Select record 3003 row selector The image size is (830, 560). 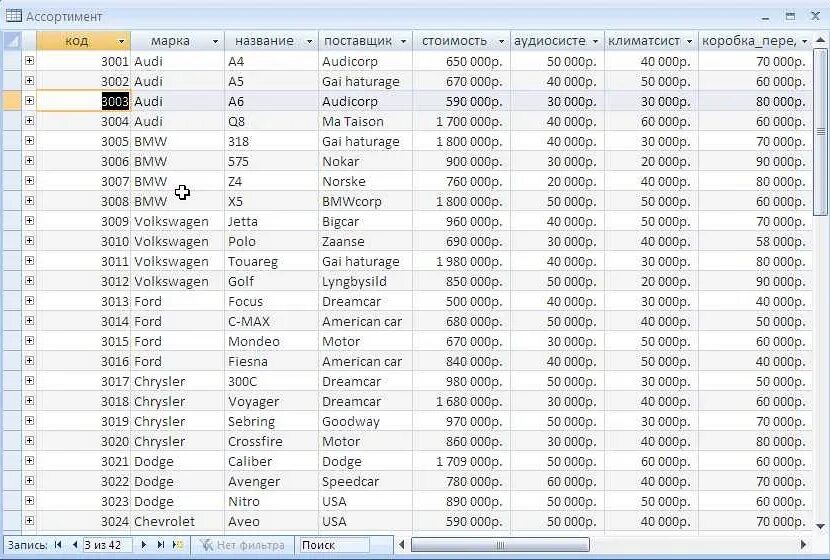(x=12, y=101)
